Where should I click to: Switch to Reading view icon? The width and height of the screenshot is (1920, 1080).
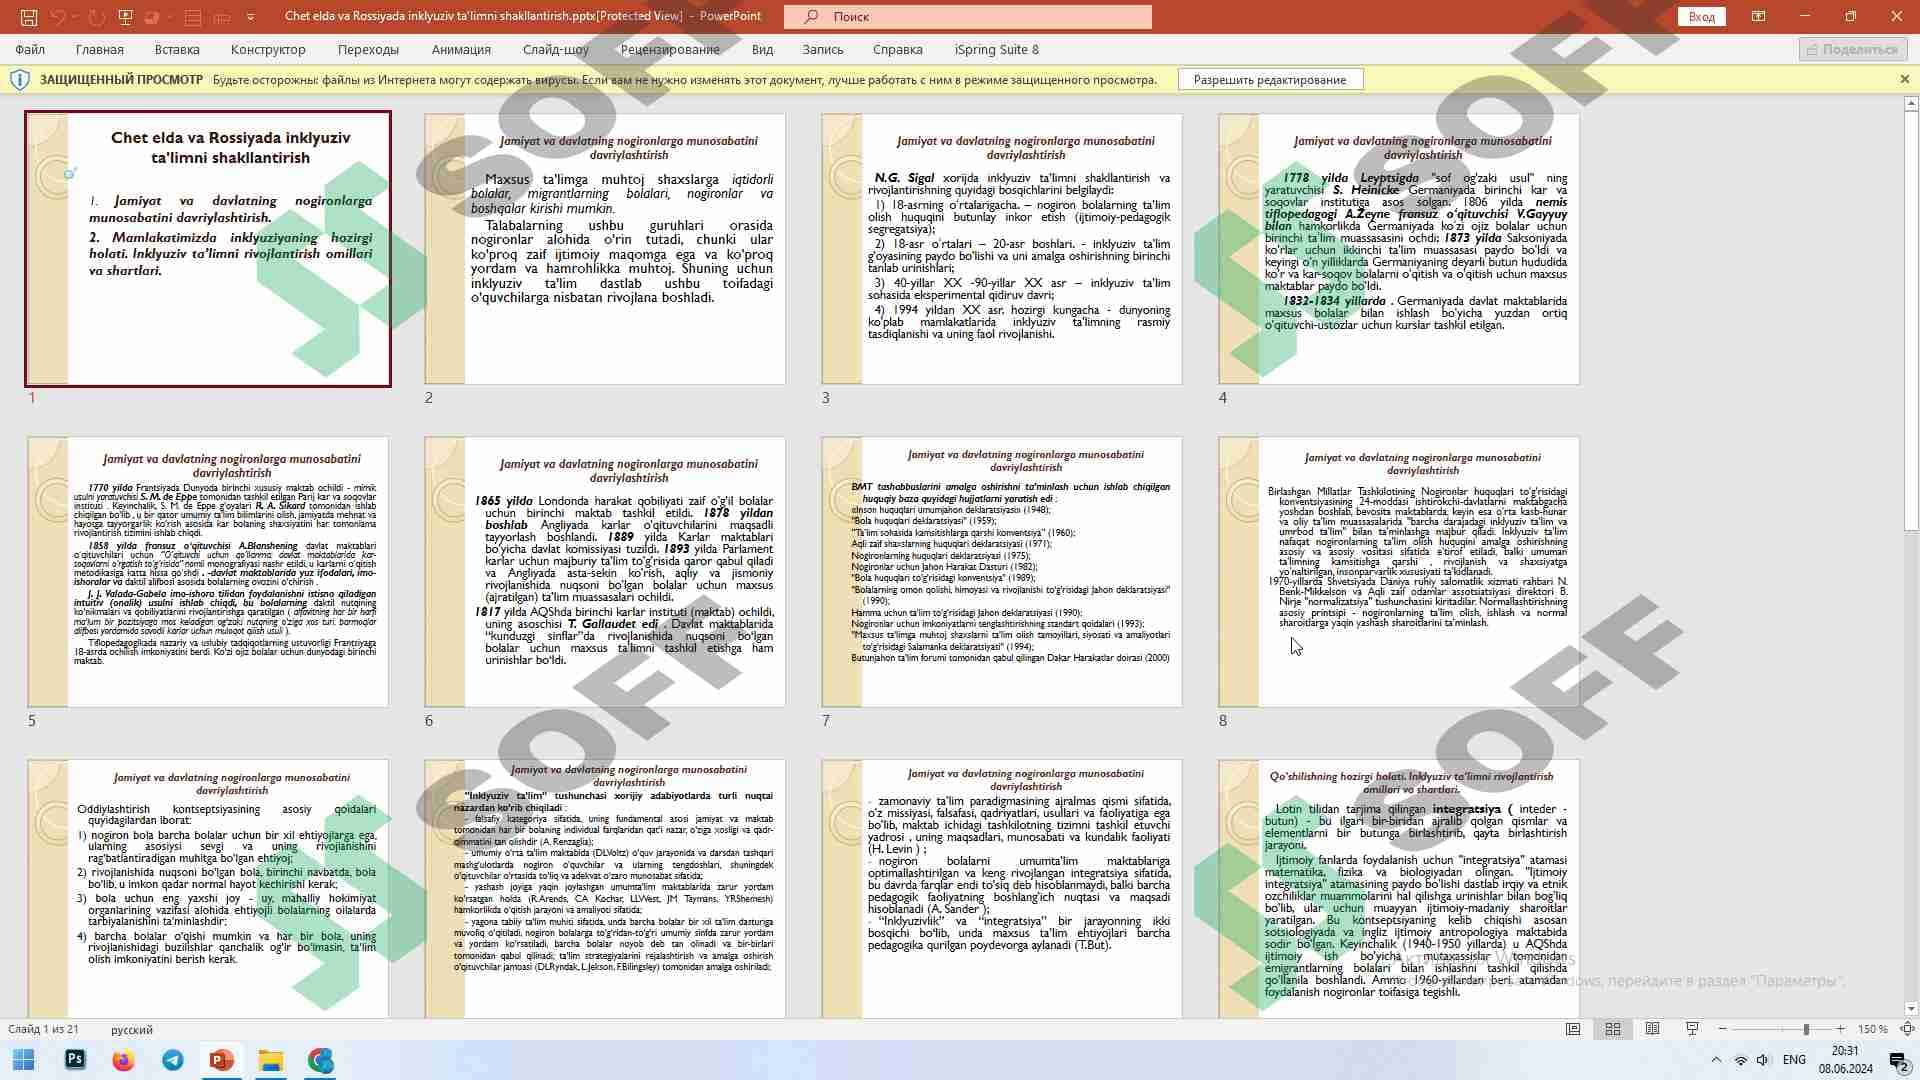click(1653, 1029)
